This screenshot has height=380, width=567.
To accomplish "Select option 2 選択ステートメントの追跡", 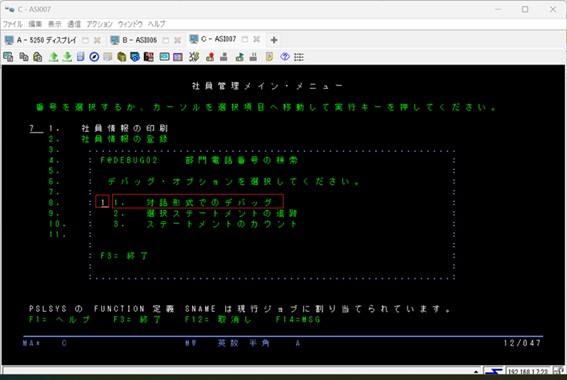I will tap(205, 213).
